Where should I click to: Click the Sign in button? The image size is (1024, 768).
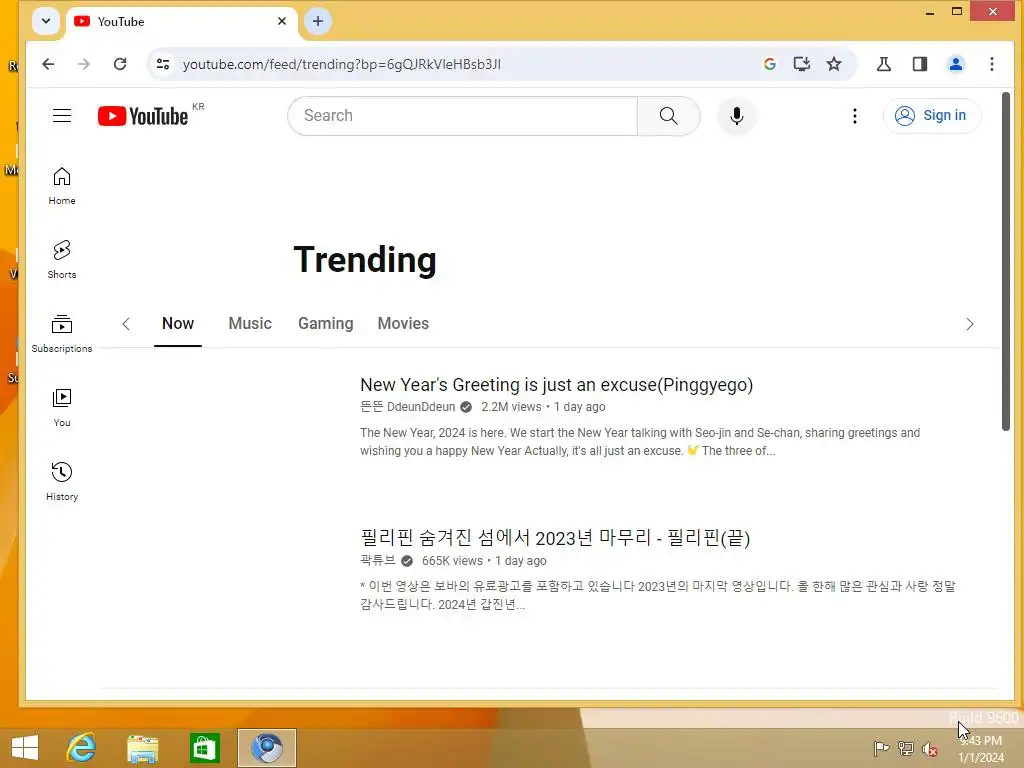pyautogui.click(x=932, y=116)
